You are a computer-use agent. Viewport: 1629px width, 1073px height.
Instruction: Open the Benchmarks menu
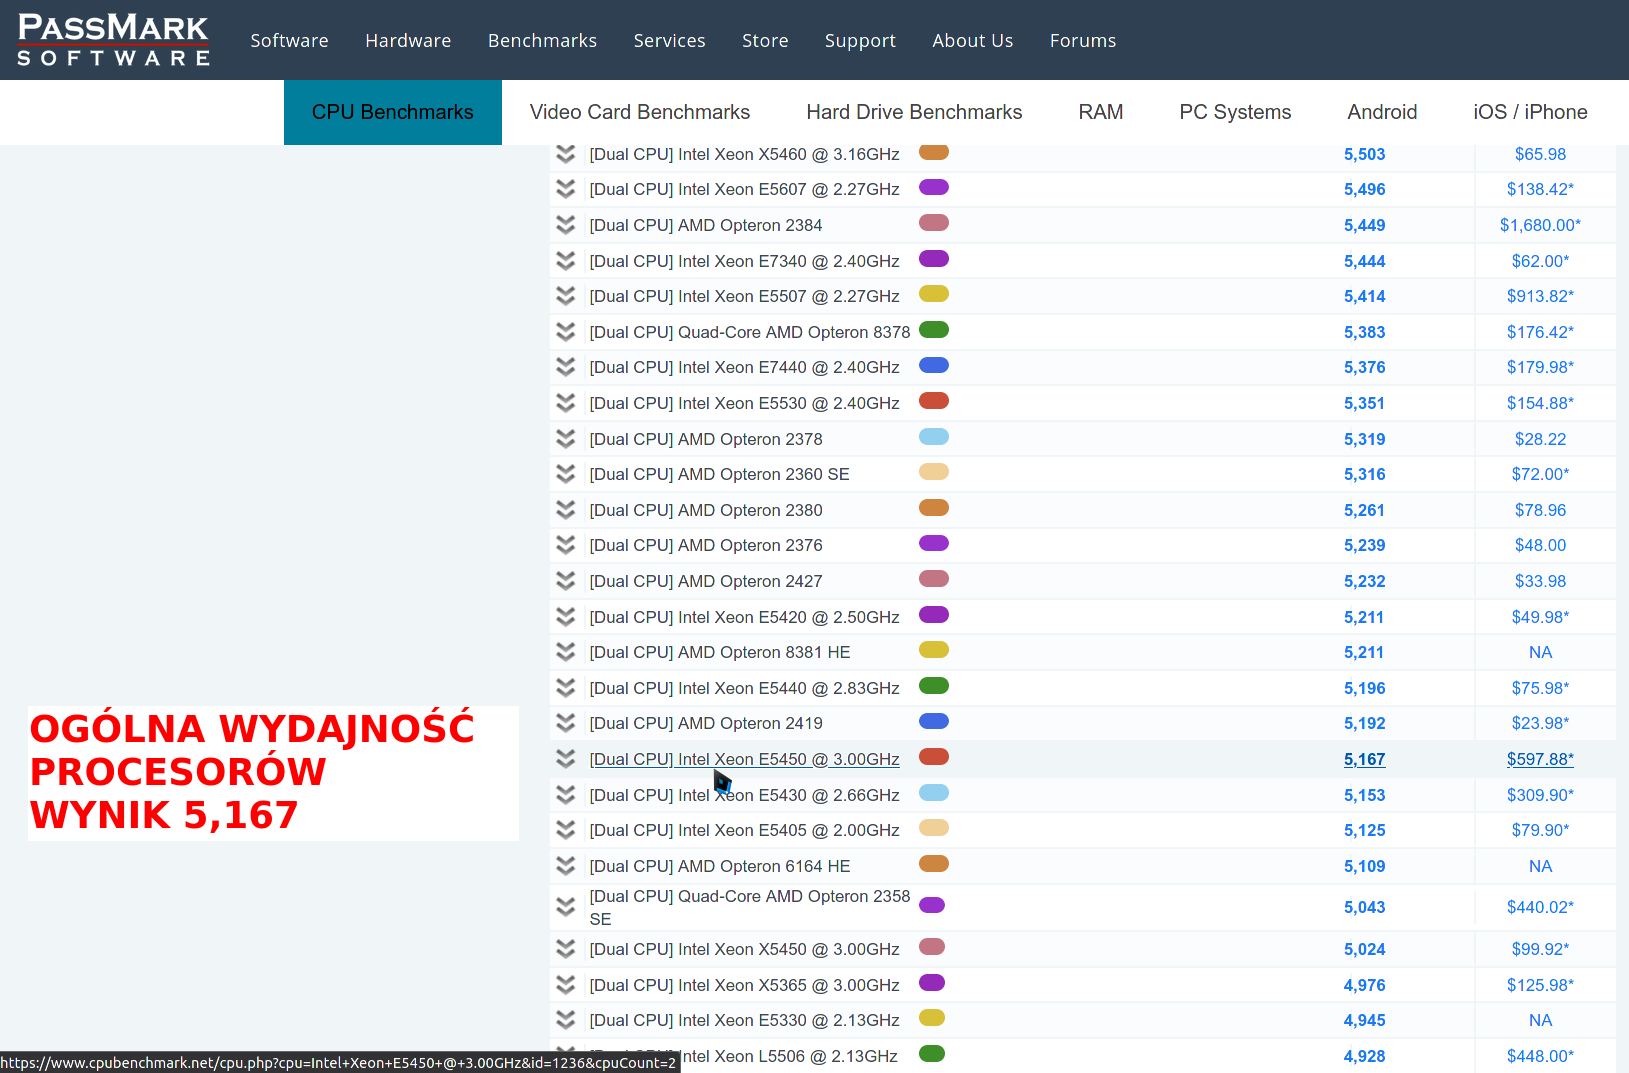click(542, 40)
